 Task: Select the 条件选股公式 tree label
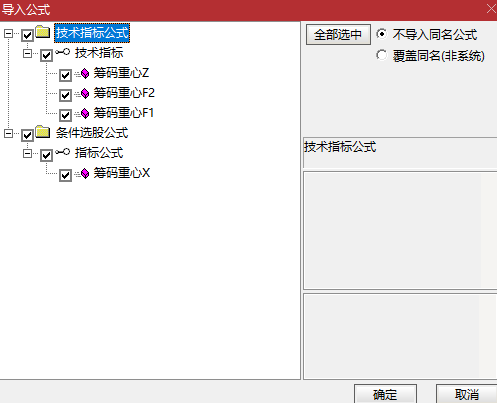click(92, 133)
